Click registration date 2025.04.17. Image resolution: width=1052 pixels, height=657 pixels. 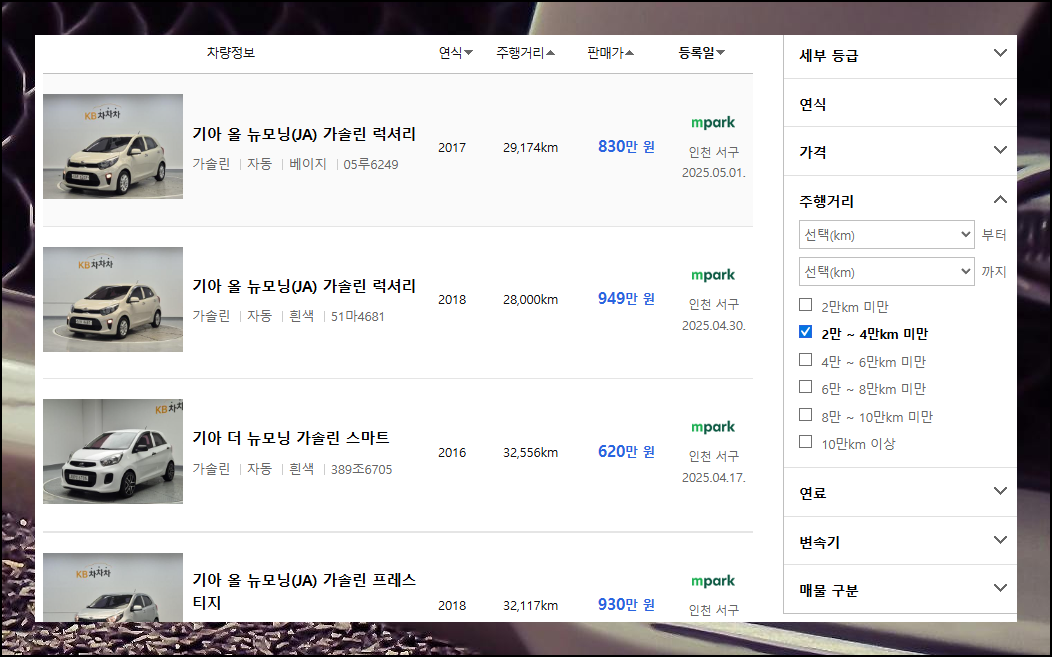click(714, 478)
